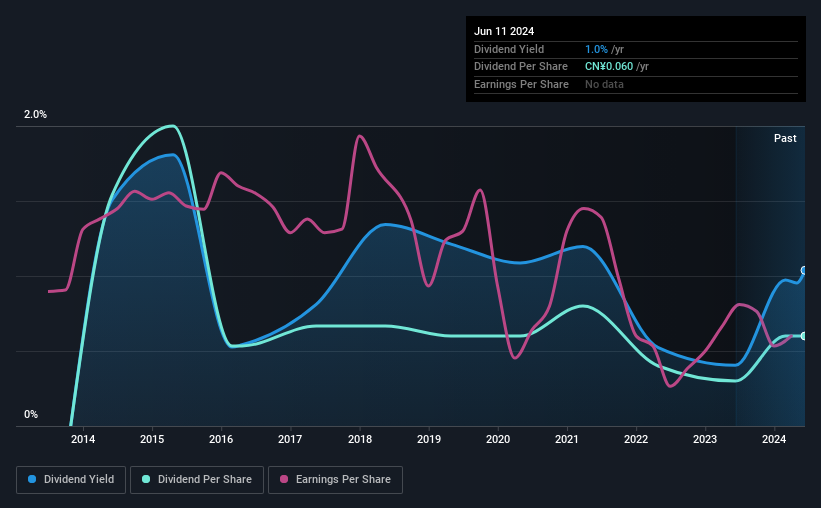Select the Dividend Yield endpoint marker
The width and height of the screenshot is (821, 508).
pos(804,271)
